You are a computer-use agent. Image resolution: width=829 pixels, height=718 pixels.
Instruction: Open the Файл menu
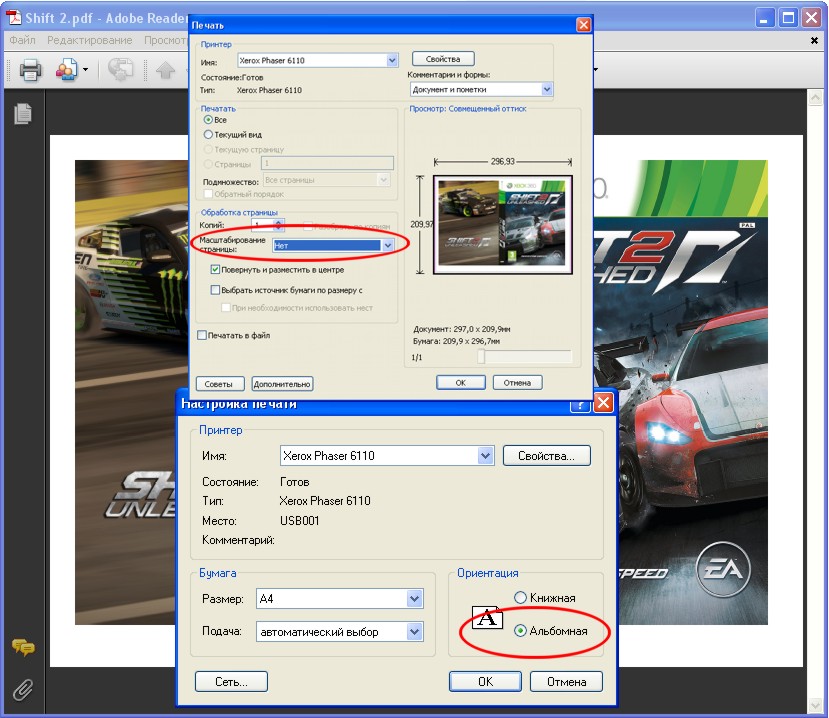point(22,40)
